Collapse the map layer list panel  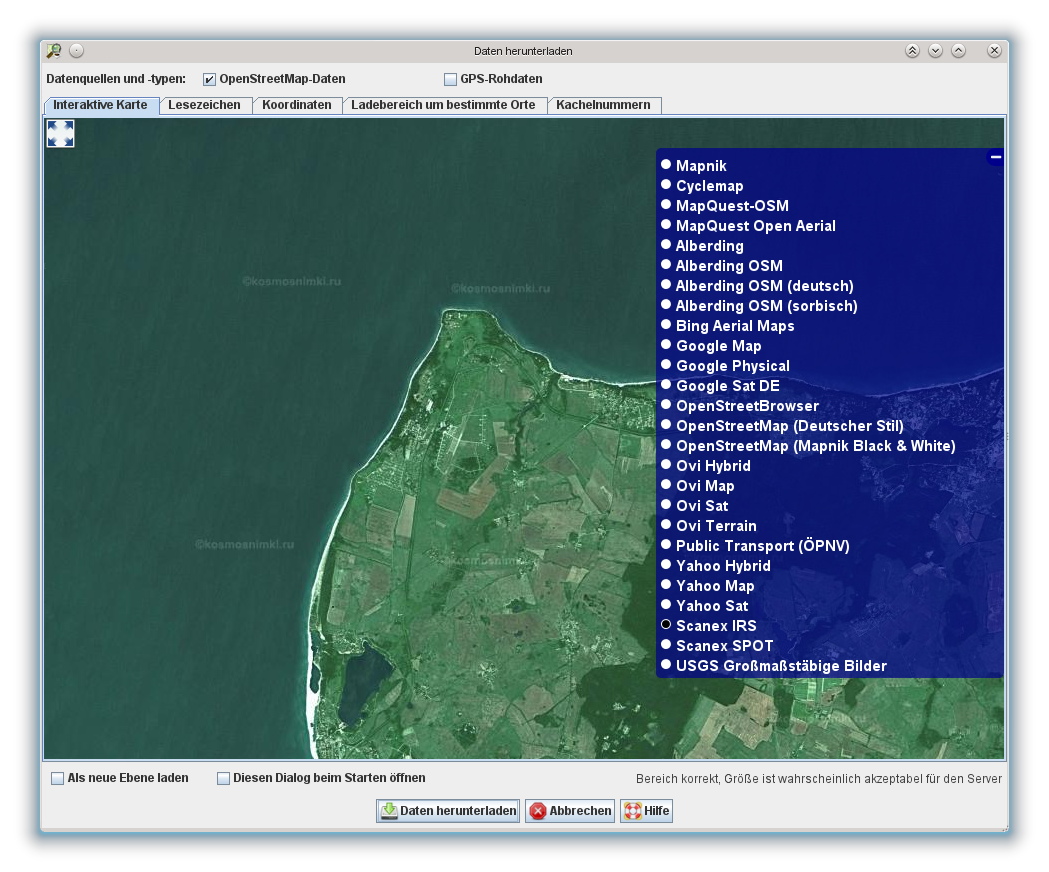995,157
